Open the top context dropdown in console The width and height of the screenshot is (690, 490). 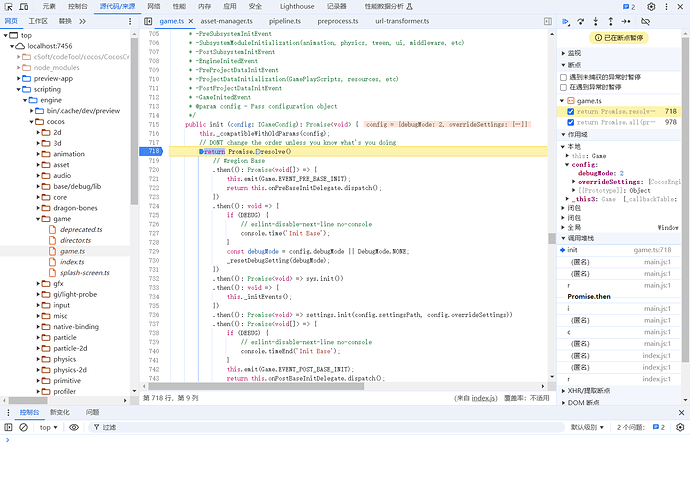48,427
